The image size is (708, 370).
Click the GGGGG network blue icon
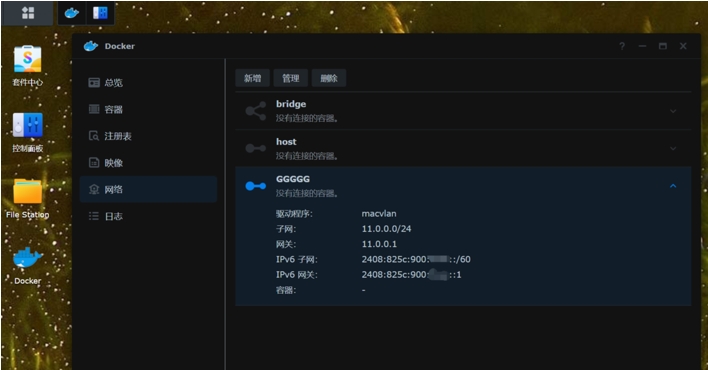pyautogui.click(x=256, y=186)
